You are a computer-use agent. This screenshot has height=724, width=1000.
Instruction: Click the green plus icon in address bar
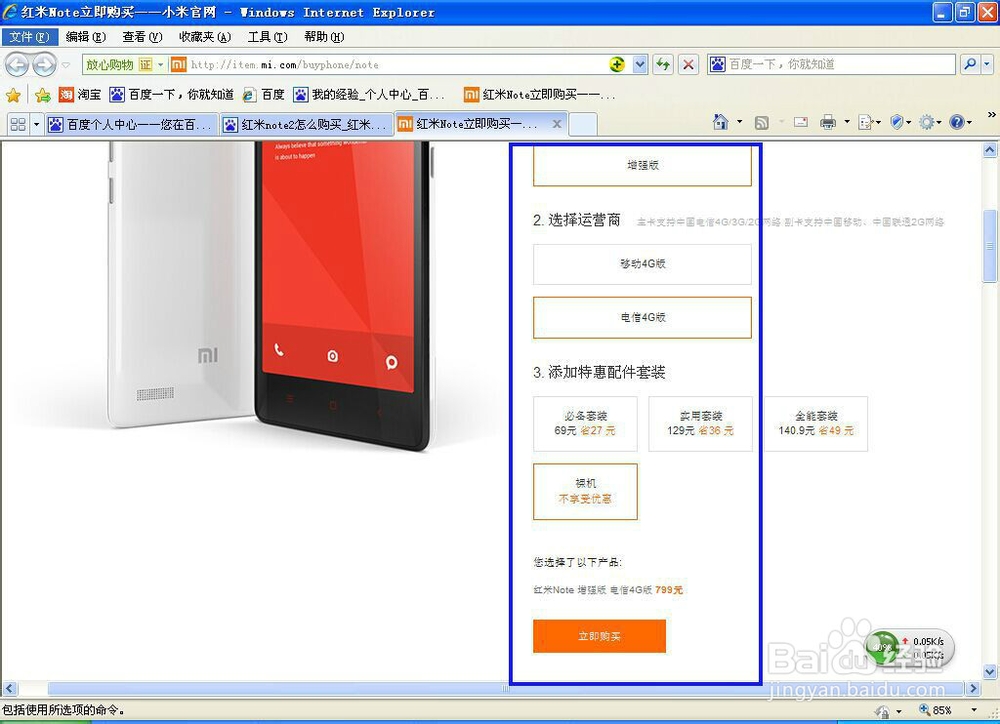[617, 64]
